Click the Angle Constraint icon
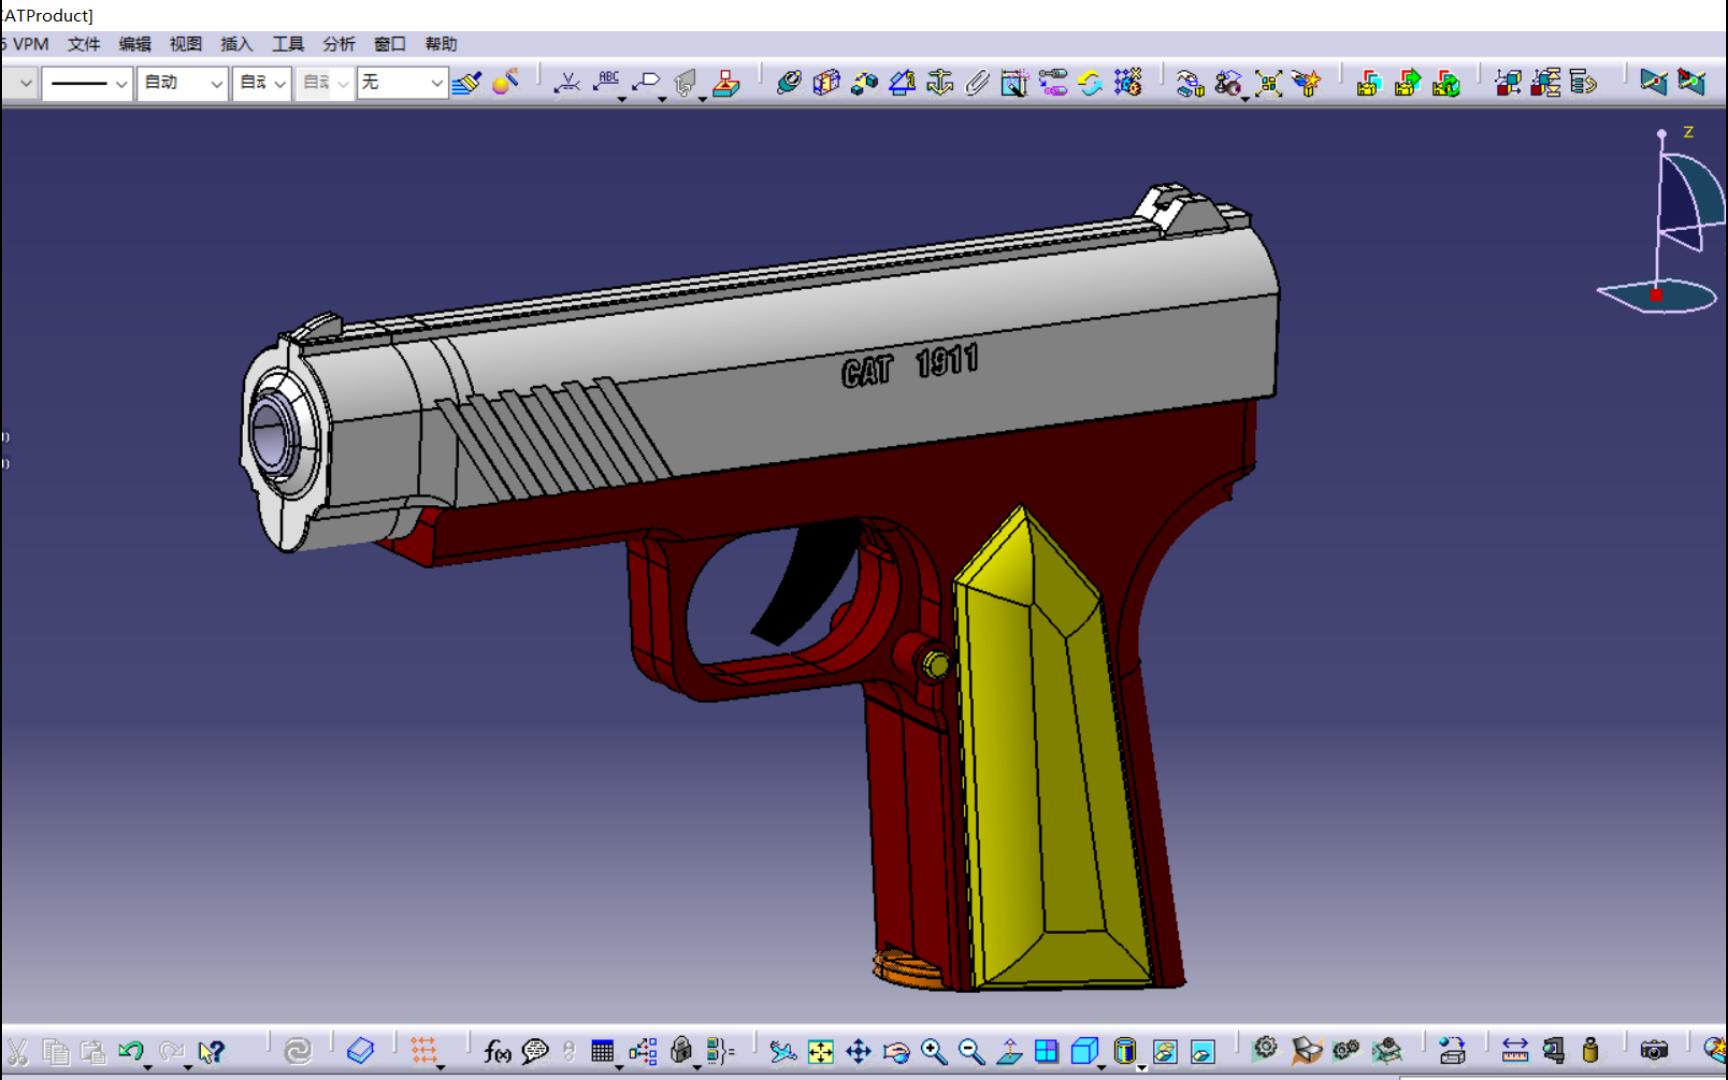This screenshot has width=1728, height=1080. point(902,83)
